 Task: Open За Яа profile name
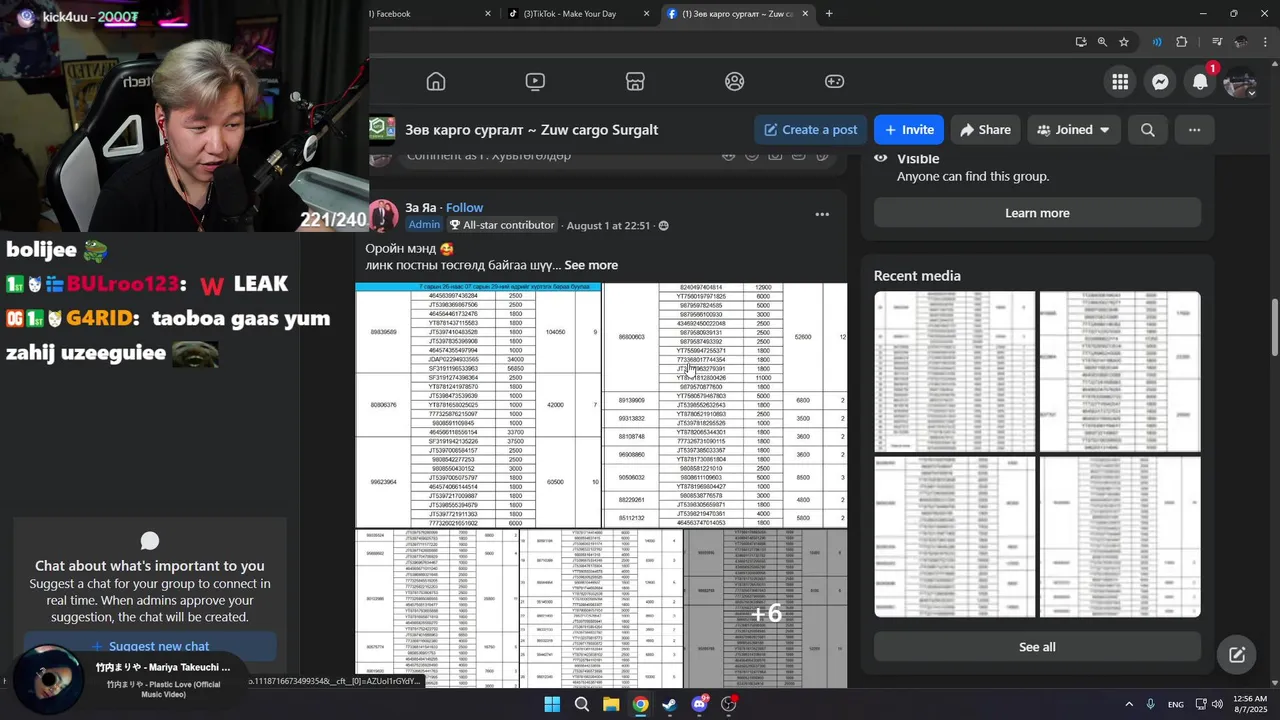click(x=421, y=208)
